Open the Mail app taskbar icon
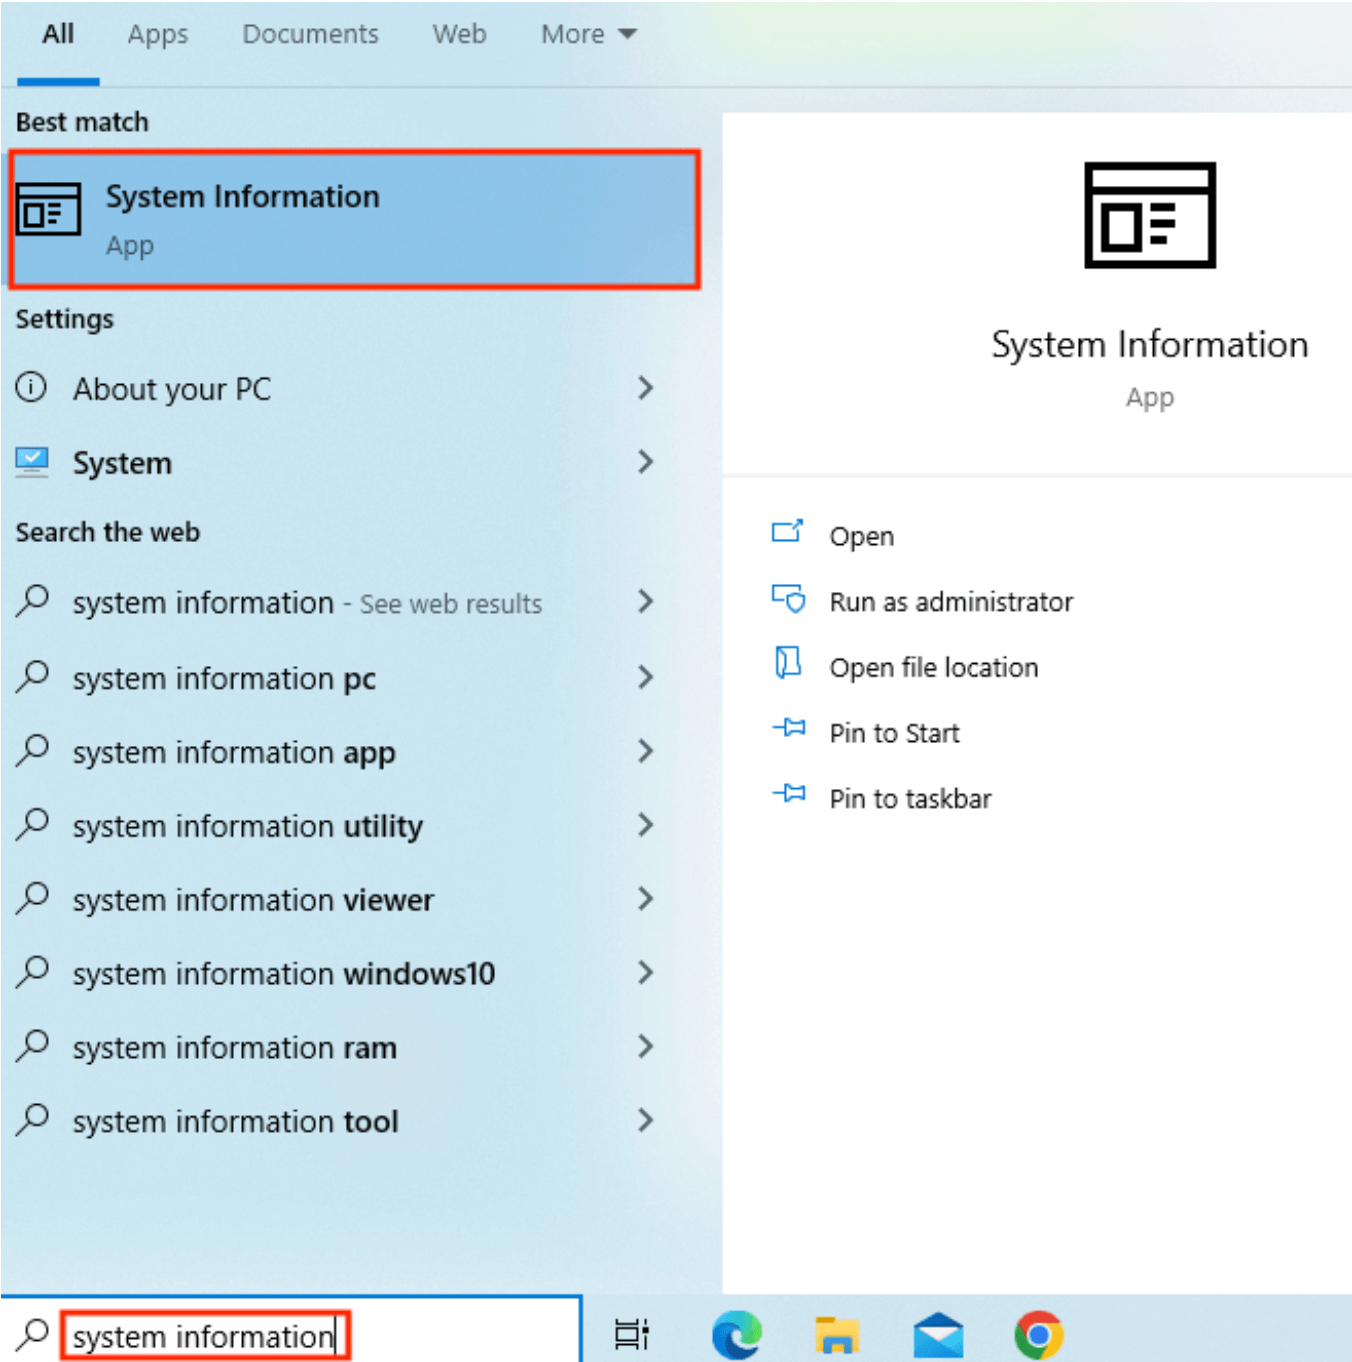 [938, 1335]
